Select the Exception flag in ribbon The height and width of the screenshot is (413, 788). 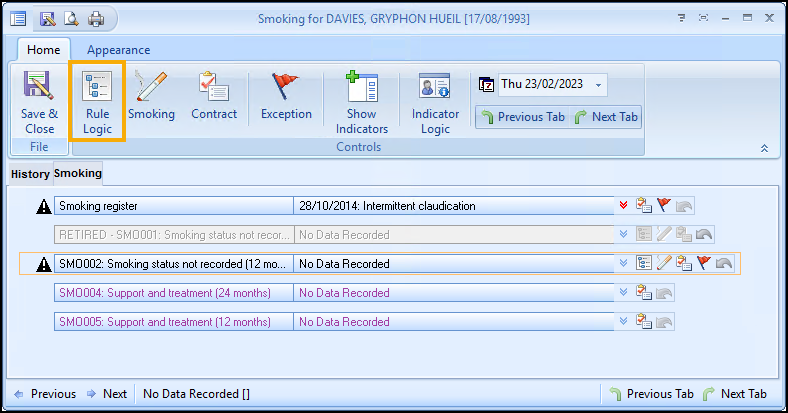pos(286,101)
